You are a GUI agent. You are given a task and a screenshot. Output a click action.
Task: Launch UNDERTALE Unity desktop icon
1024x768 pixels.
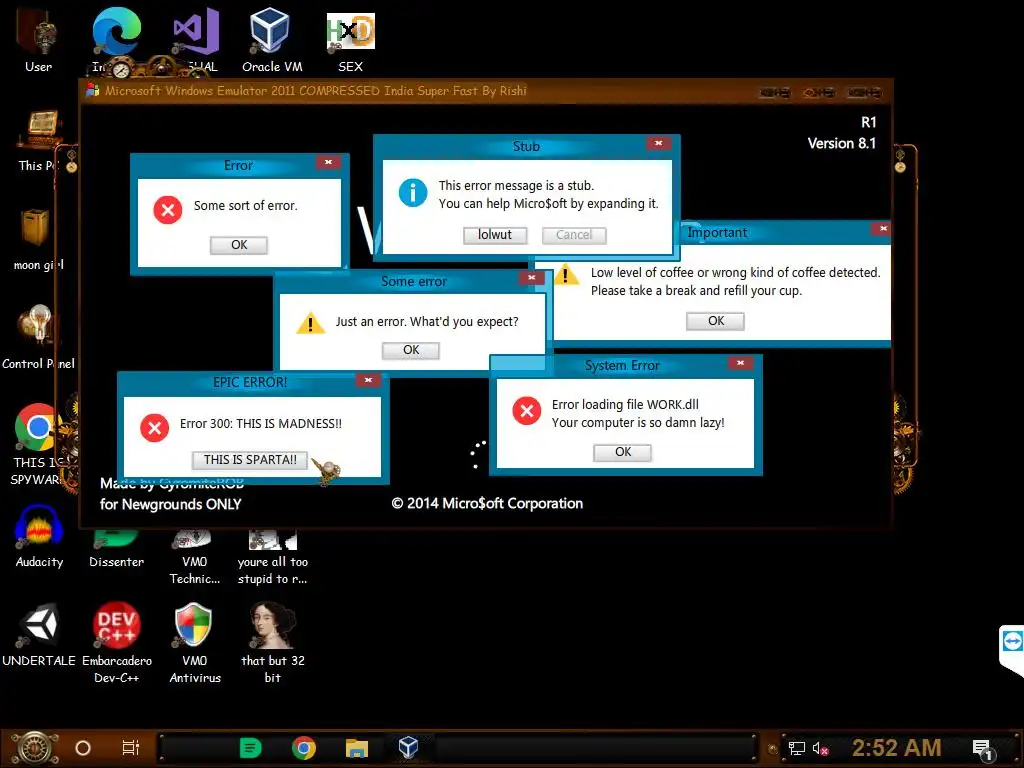(39, 633)
